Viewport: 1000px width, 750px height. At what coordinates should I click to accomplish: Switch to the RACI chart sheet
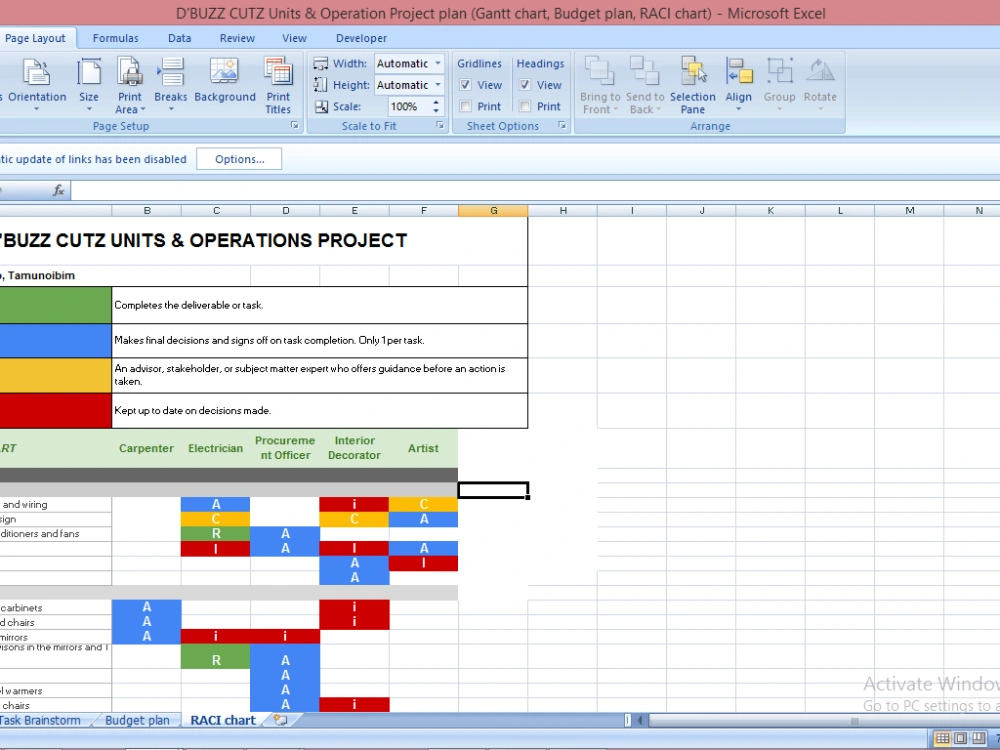point(223,720)
